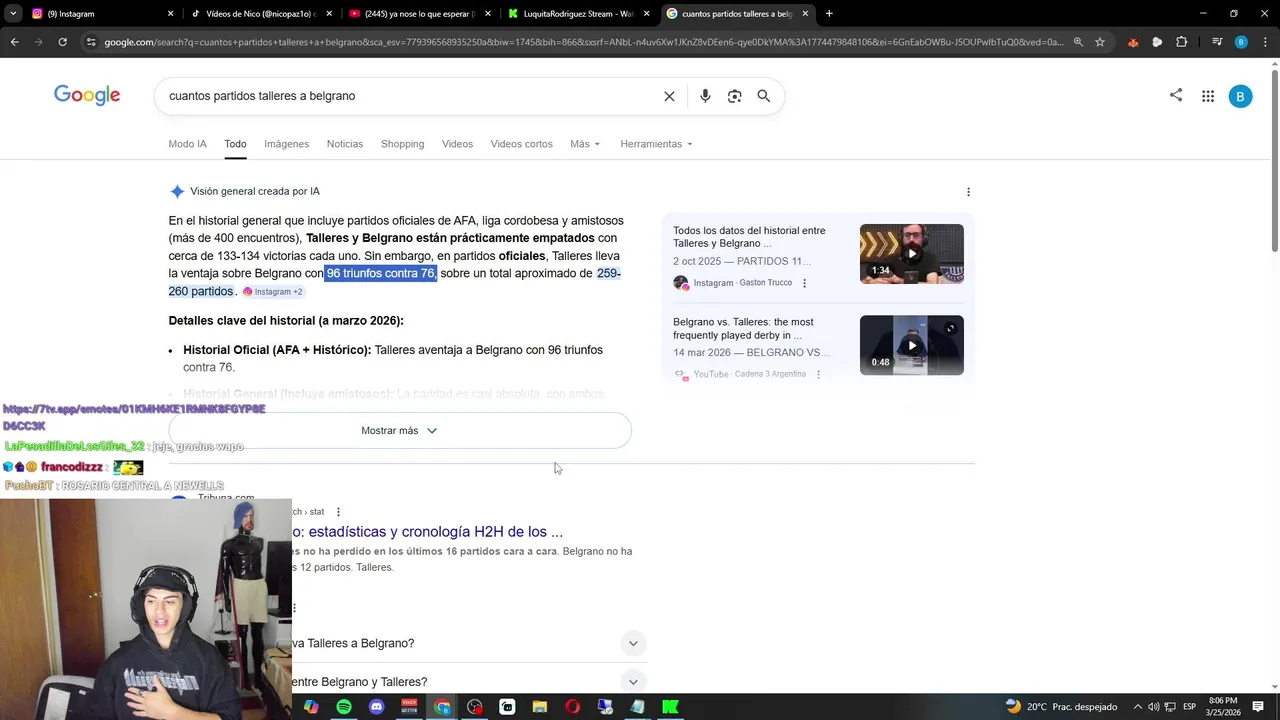Screen dimensions: 1280x720
Task: Clear the search box text
Action: point(669,96)
